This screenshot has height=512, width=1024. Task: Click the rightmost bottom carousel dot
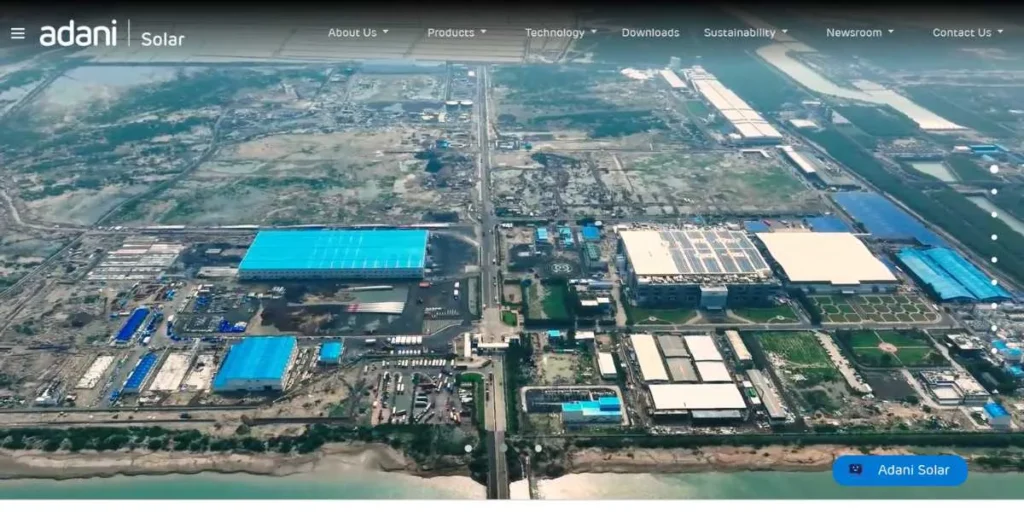tap(538, 448)
